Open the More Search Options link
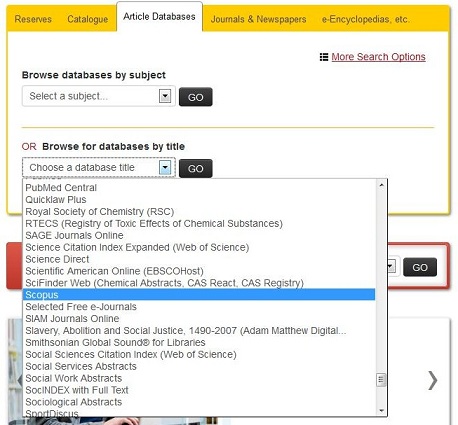The image size is (458, 425). point(378,57)
